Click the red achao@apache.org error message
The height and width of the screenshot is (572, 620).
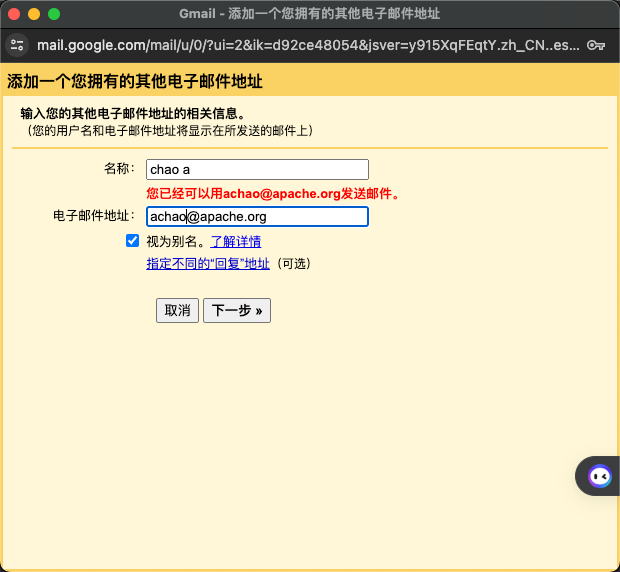(x=273, y=193)
